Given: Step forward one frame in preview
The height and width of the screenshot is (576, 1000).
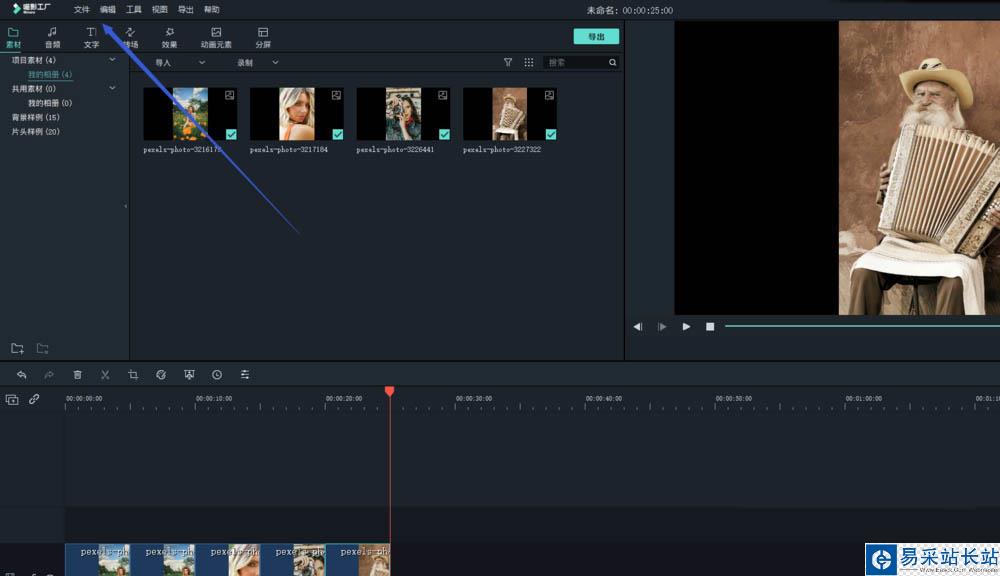Looking at the screenshot, I should pyautogui.click(x=661, y=327).
